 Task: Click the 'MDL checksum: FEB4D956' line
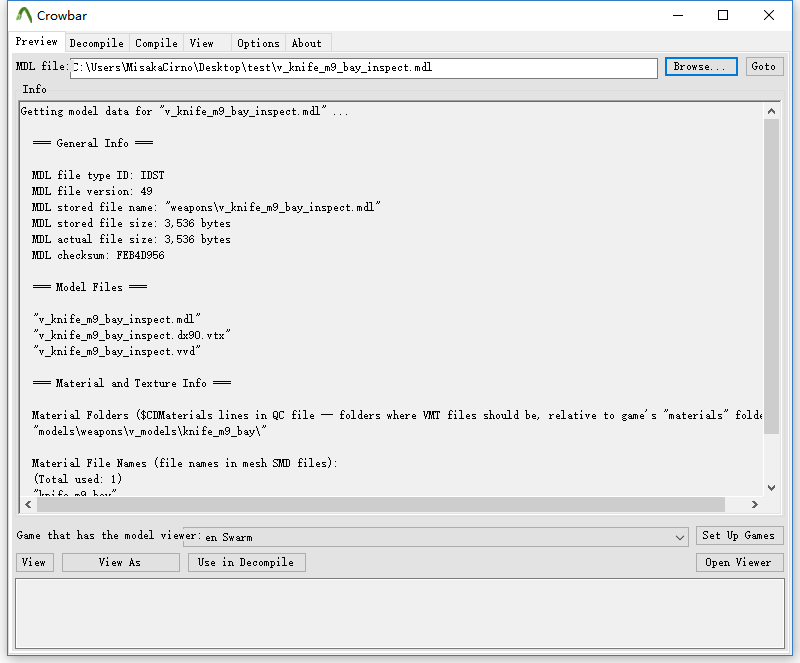tap(98, 255)
